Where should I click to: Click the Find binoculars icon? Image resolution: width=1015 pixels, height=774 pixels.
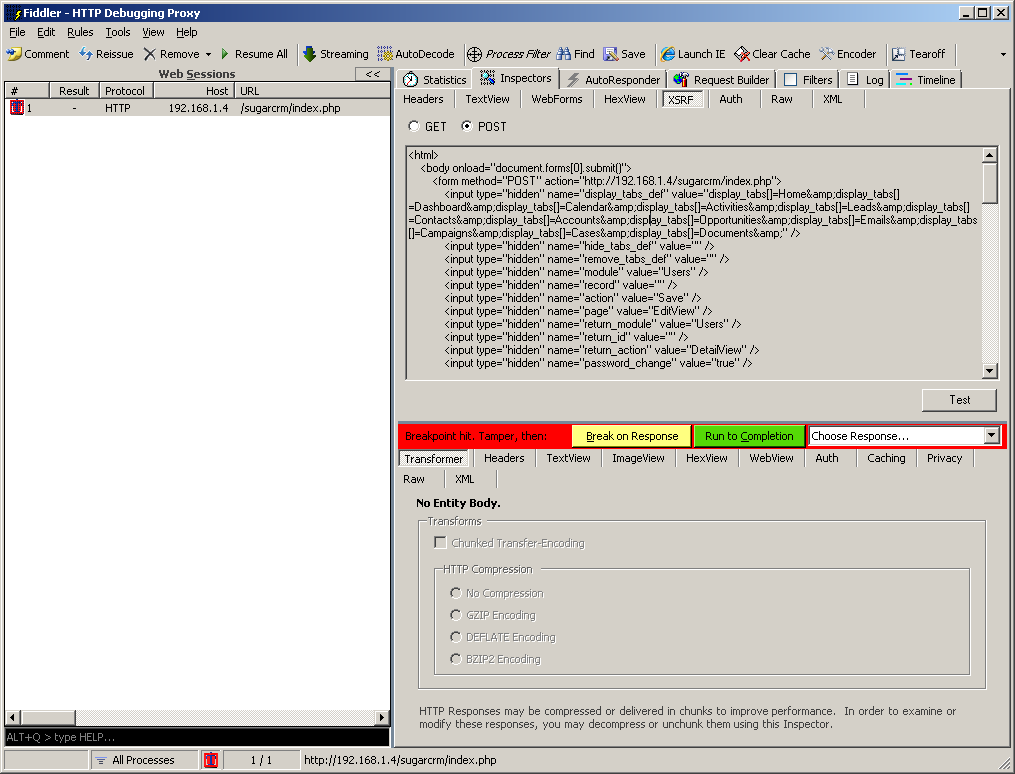(564, 54)
